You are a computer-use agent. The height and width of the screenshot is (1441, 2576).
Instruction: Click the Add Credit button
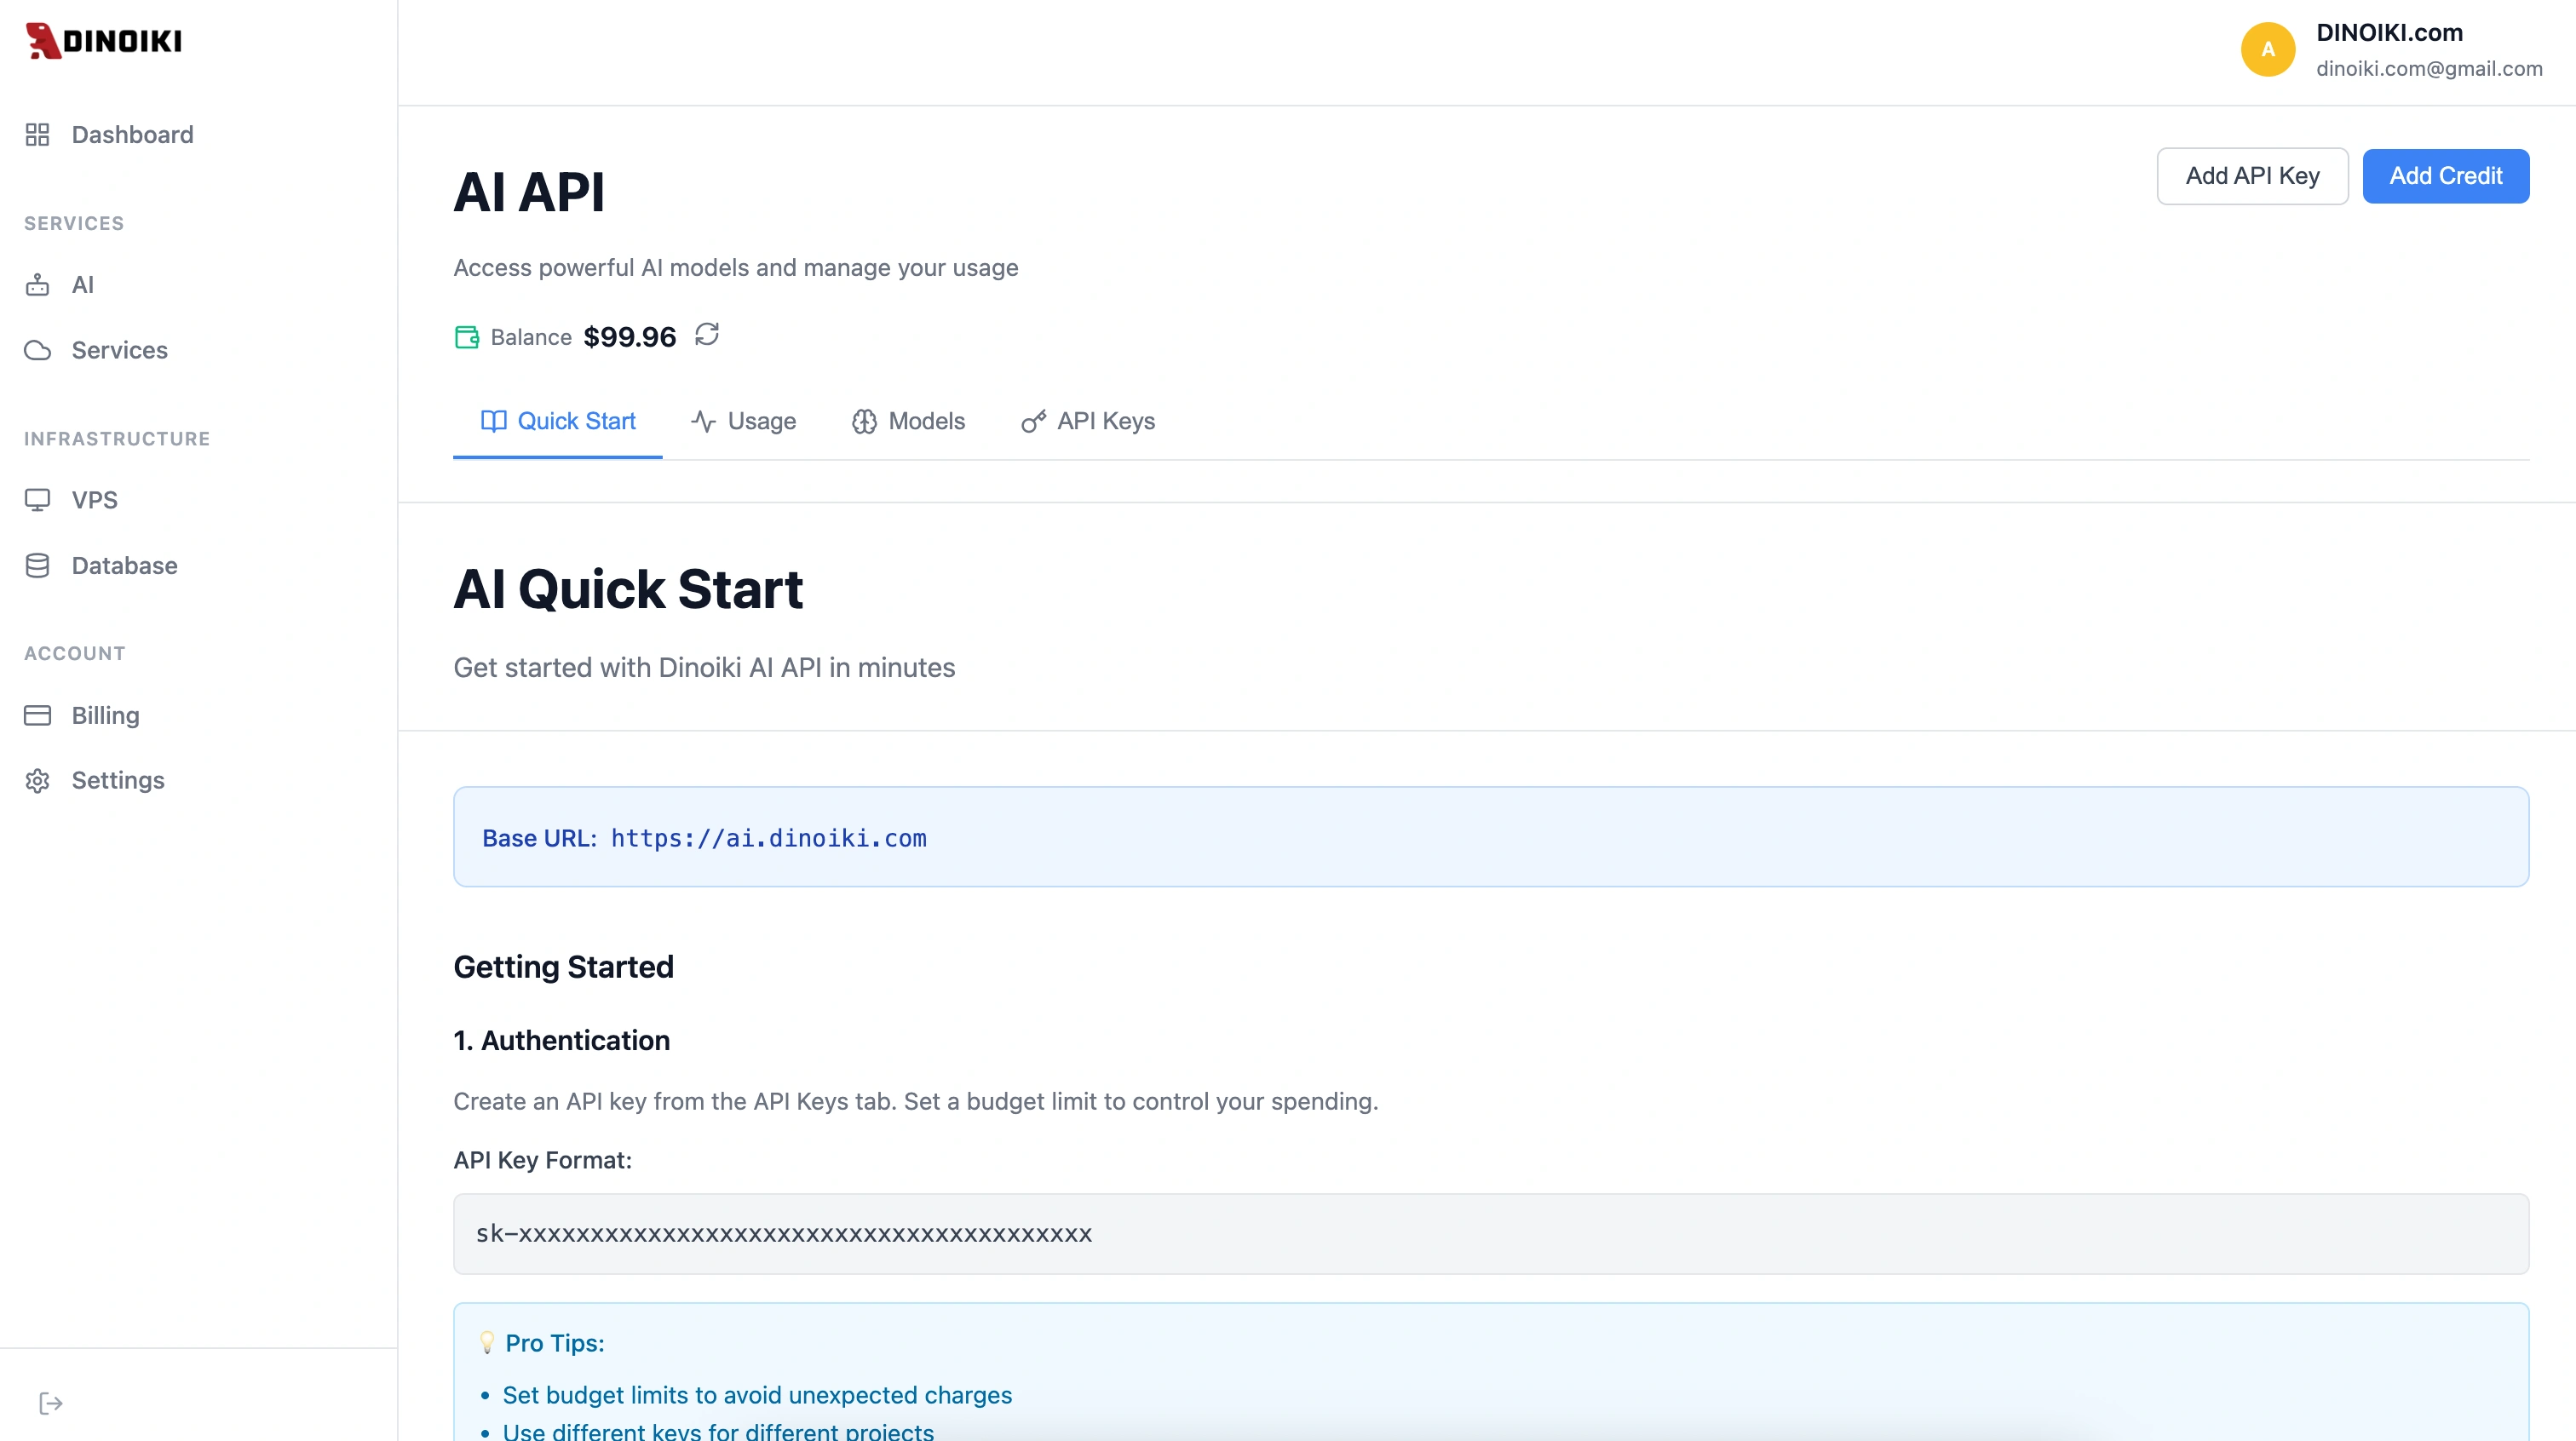(x=2446, y=176)
